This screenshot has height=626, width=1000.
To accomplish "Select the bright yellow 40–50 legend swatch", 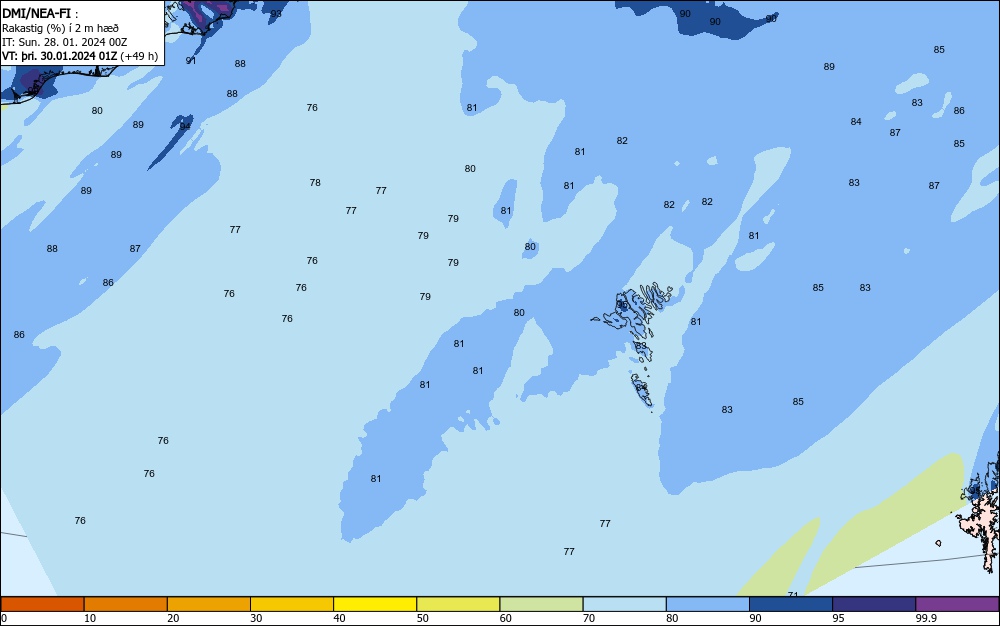I will click(x=375, y=604).
